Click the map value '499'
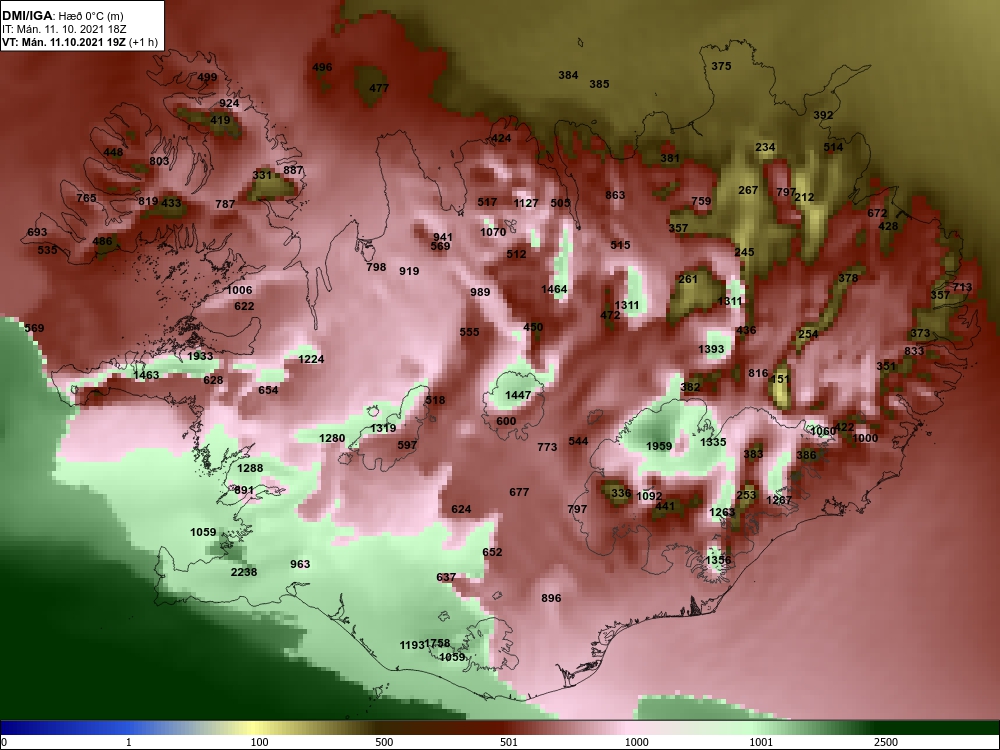 click(207, 77)
